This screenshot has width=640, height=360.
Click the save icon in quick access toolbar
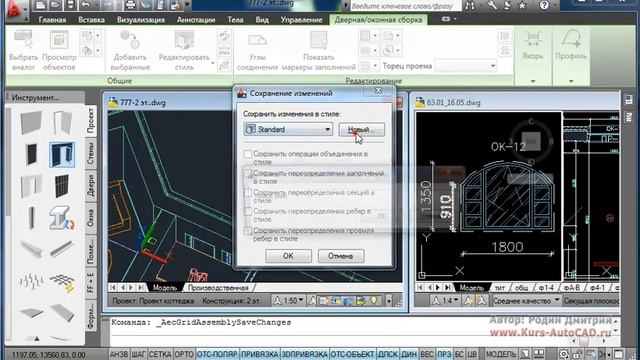pos(71,5)
